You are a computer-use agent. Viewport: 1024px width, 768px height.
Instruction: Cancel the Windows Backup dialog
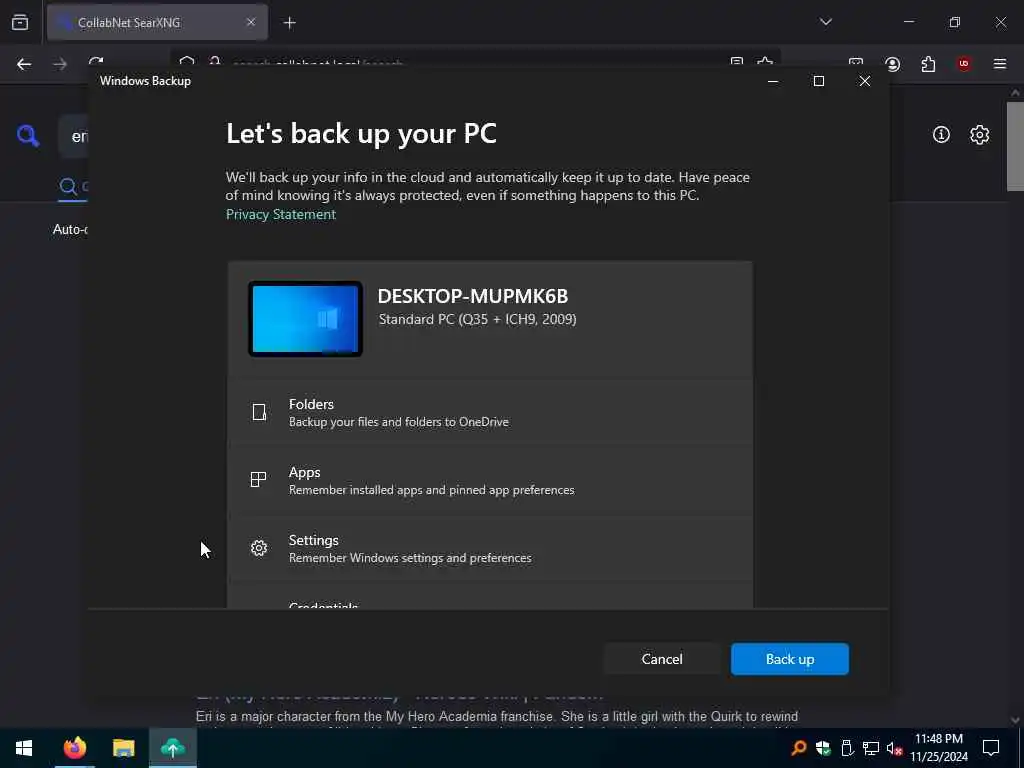point(662,659)
